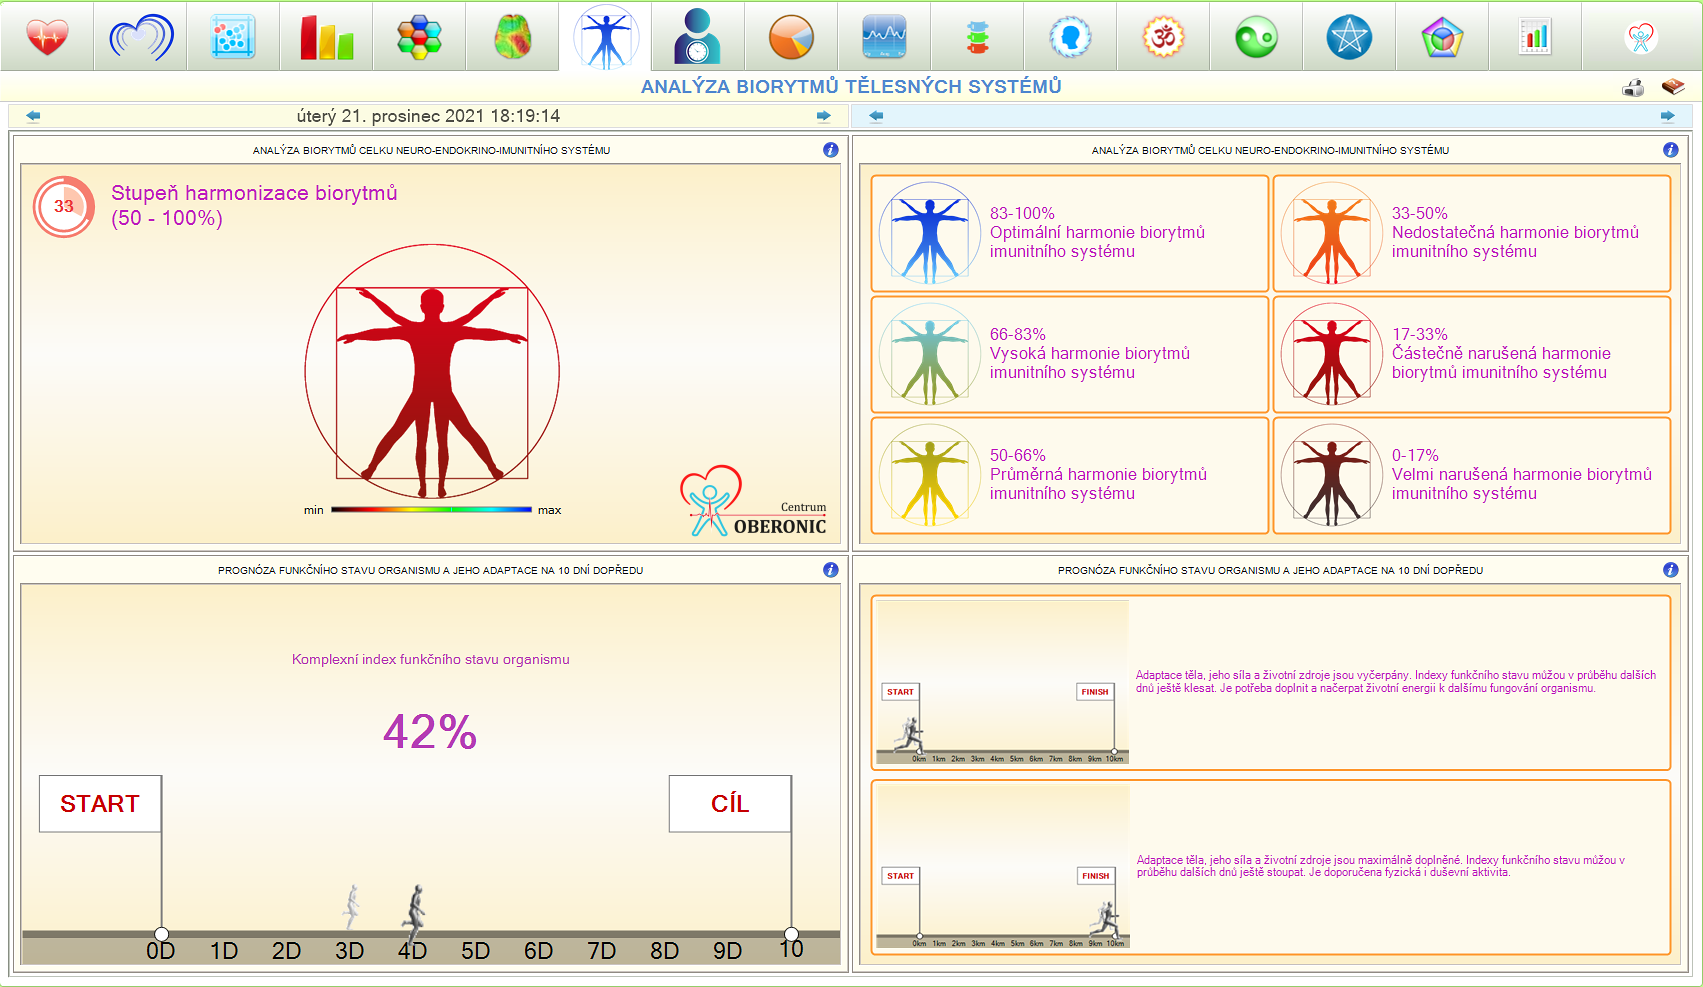The height and width of the screenshot is (987, 1703).
Task: Click the Oberonic heart logo icon in toolbar
Action: click(1641, 37)
